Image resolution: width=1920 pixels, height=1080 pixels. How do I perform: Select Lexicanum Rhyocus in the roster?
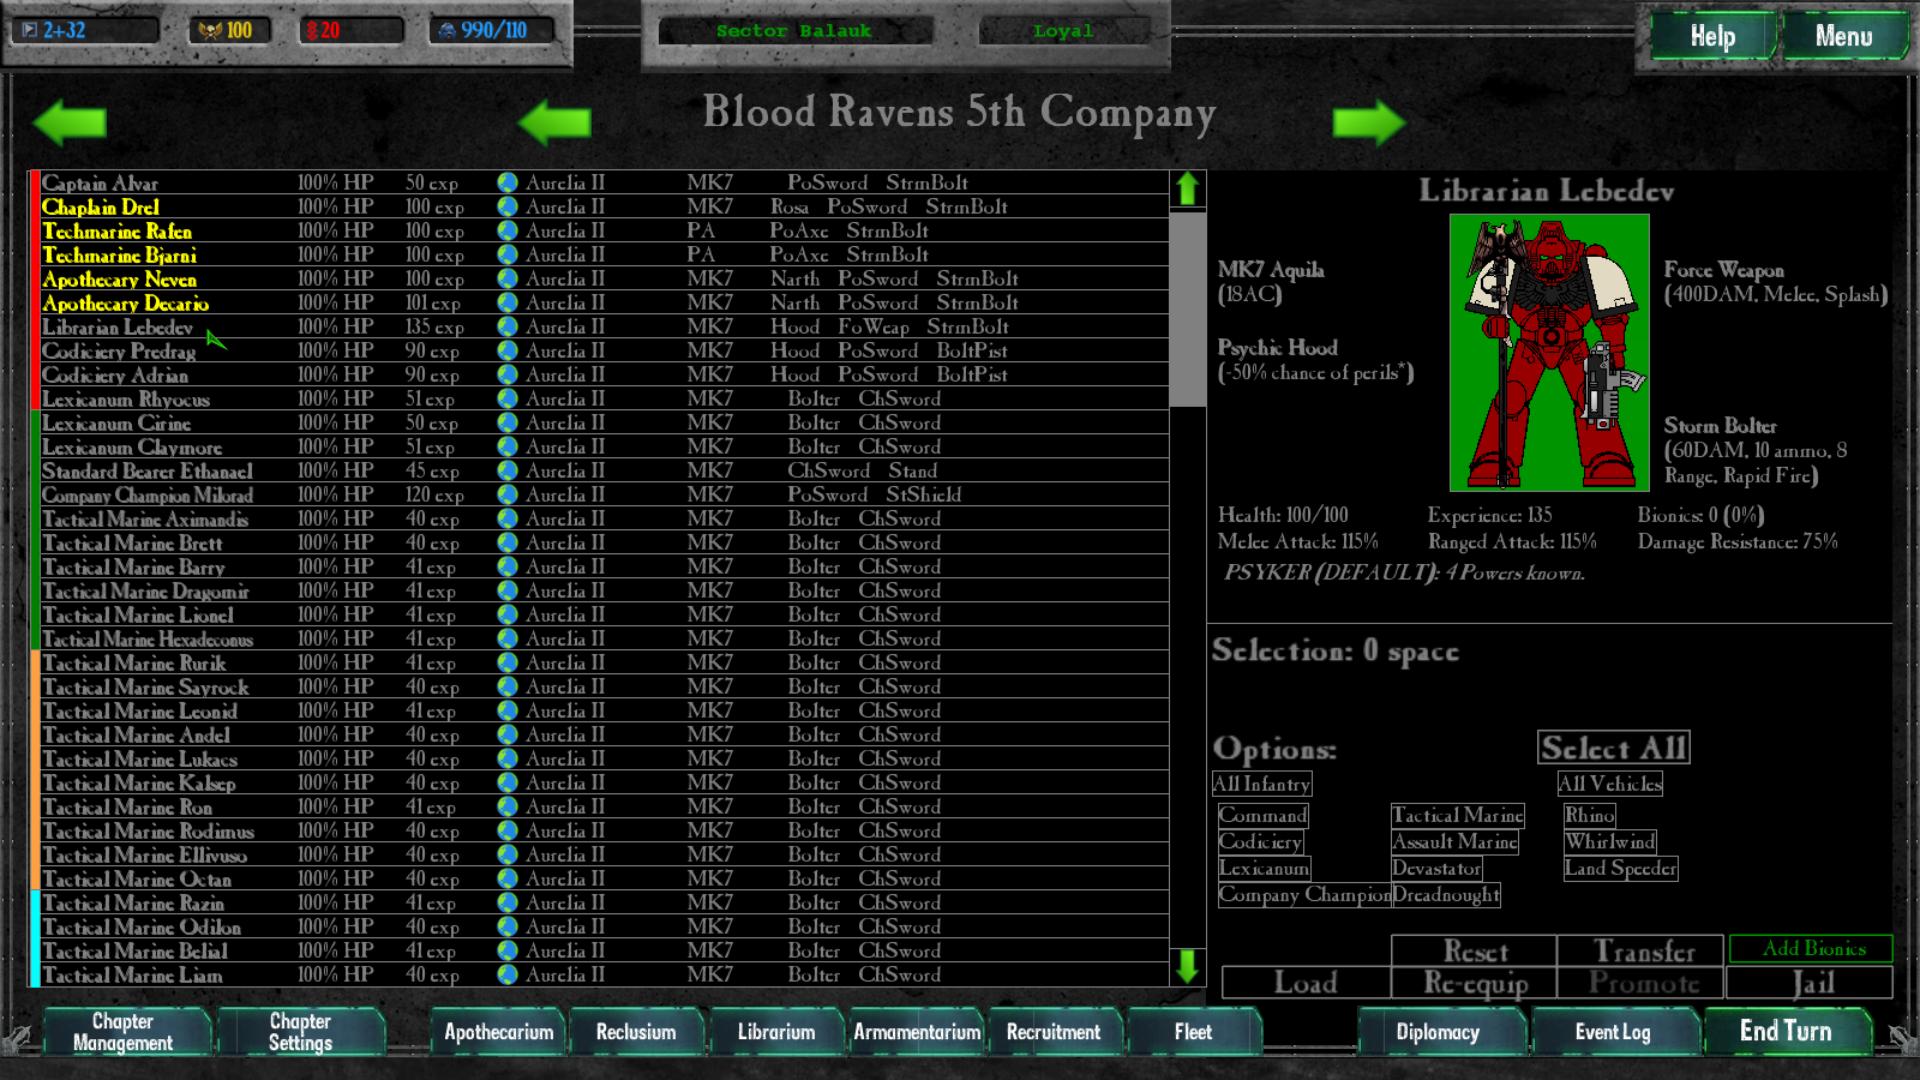pyautogui.click(x=604, y=399)
